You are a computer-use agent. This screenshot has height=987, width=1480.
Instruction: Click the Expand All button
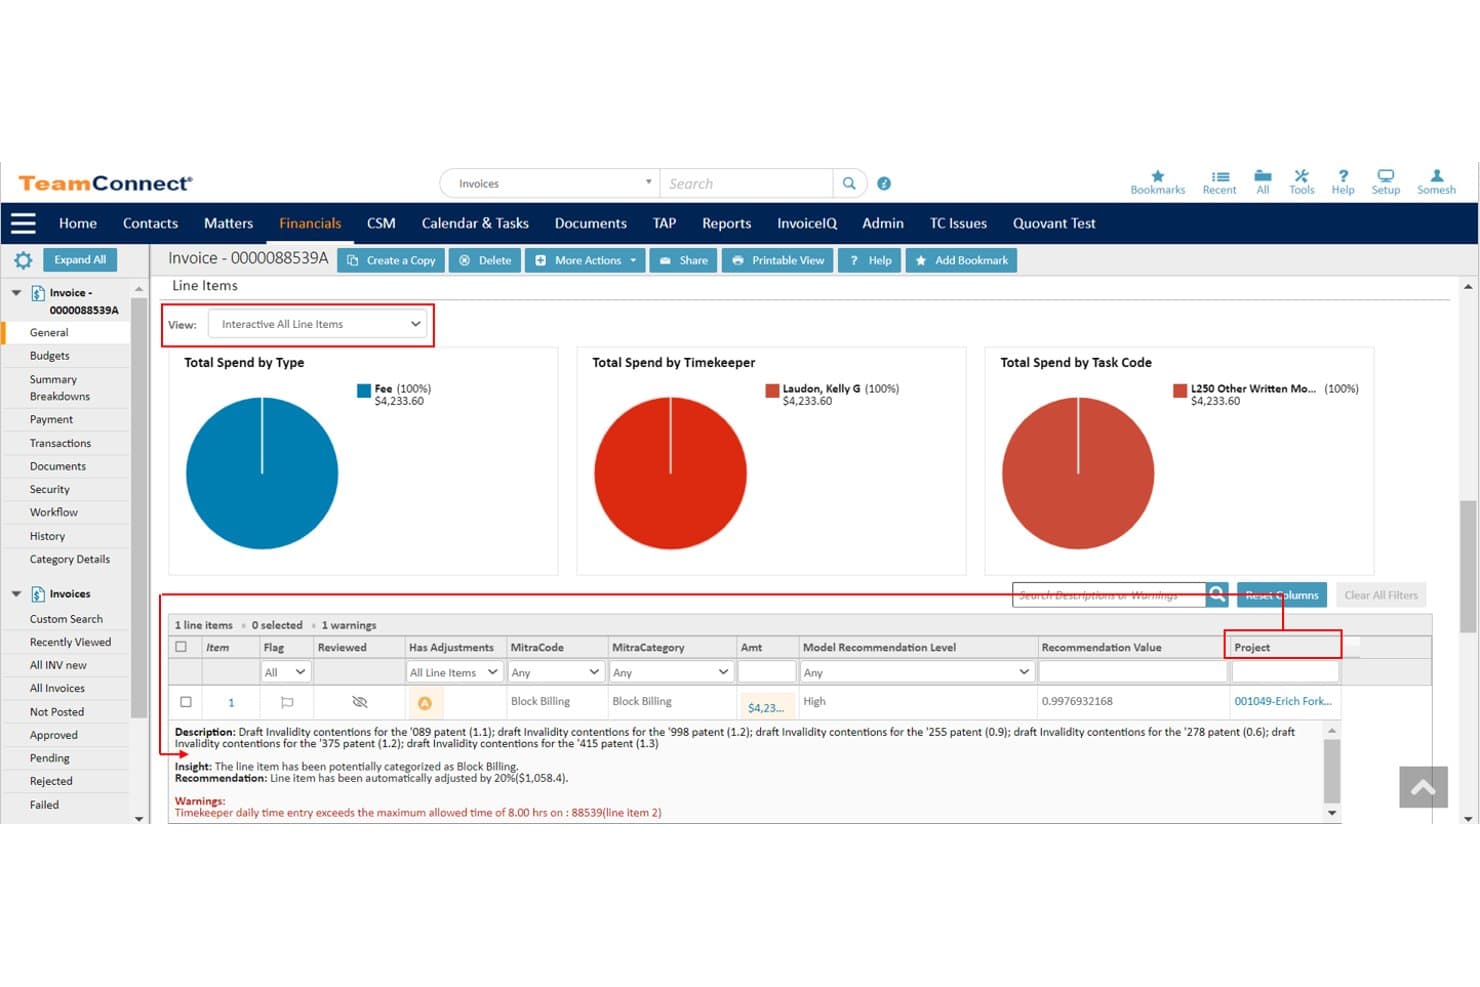(80, 260)
